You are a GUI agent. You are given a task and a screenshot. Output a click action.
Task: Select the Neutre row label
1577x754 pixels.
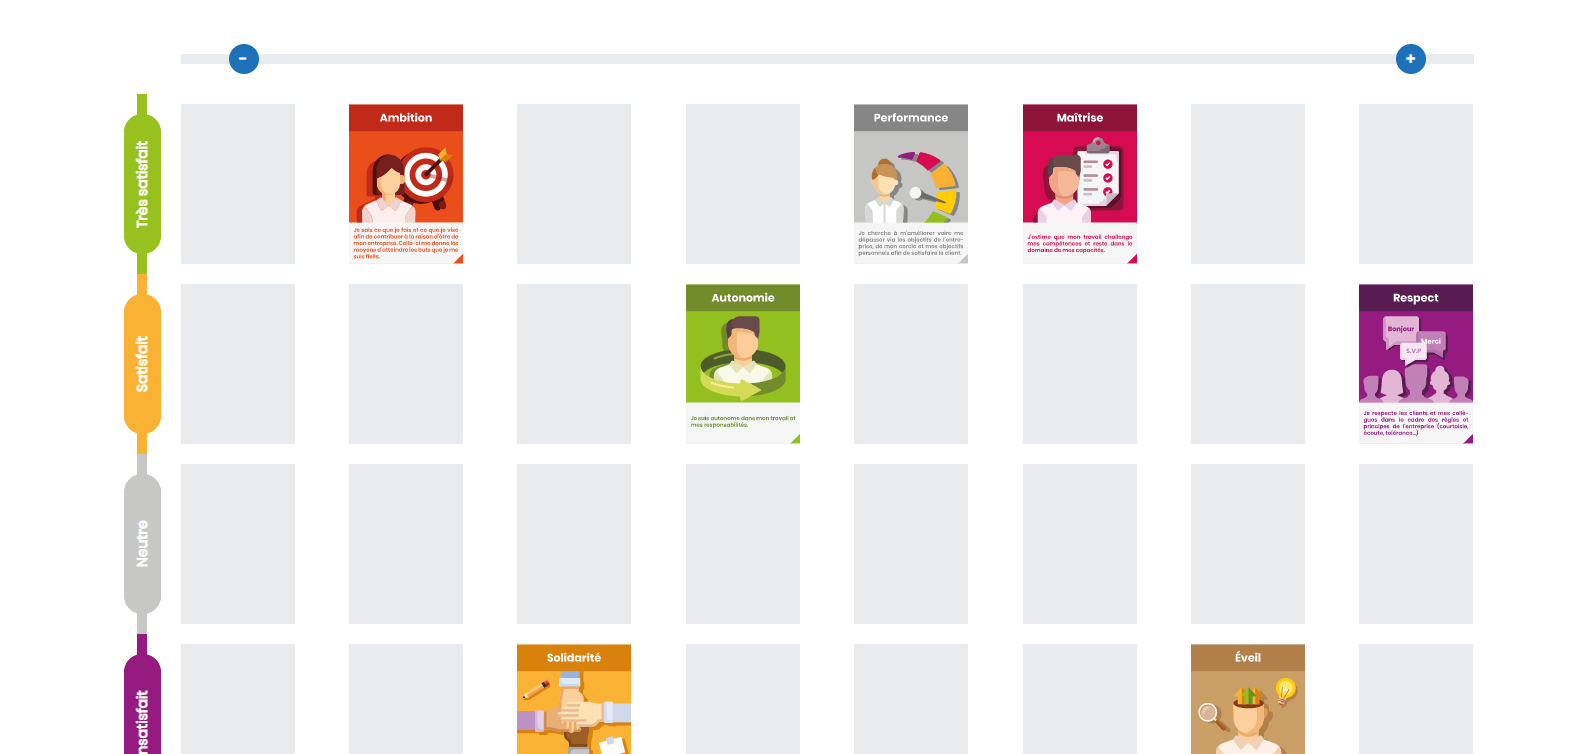tap(142, 544)
